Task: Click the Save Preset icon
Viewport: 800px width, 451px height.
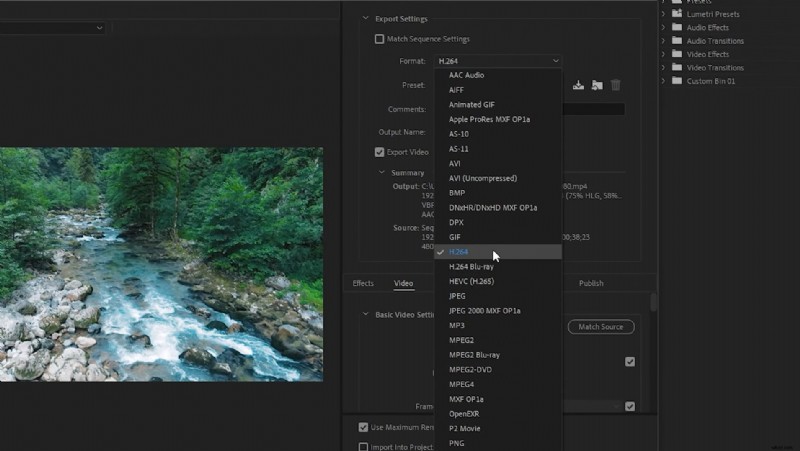Action: [x=578, y=86]
